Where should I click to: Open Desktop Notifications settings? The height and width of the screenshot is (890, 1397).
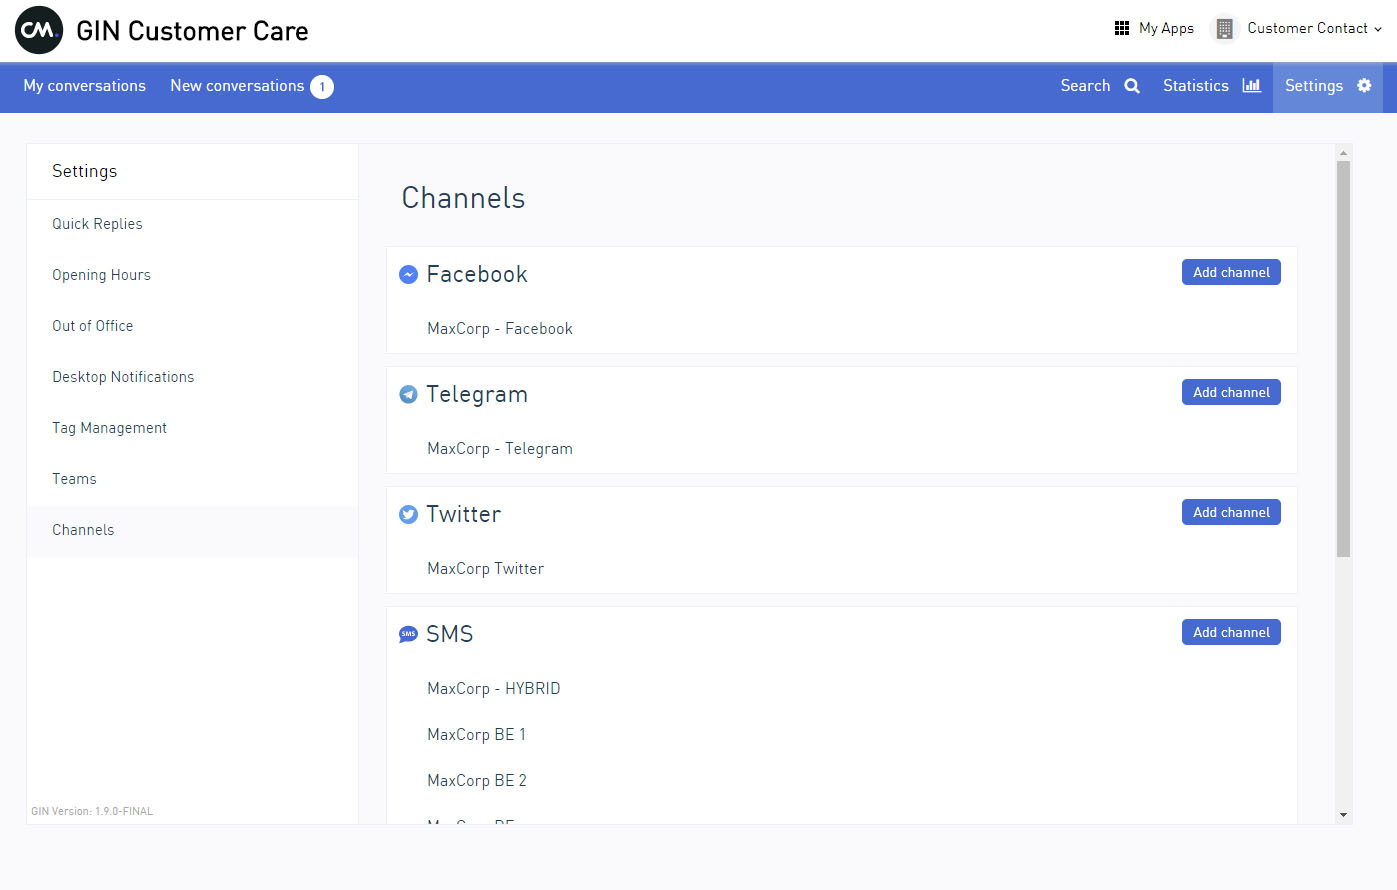[192, 378]
